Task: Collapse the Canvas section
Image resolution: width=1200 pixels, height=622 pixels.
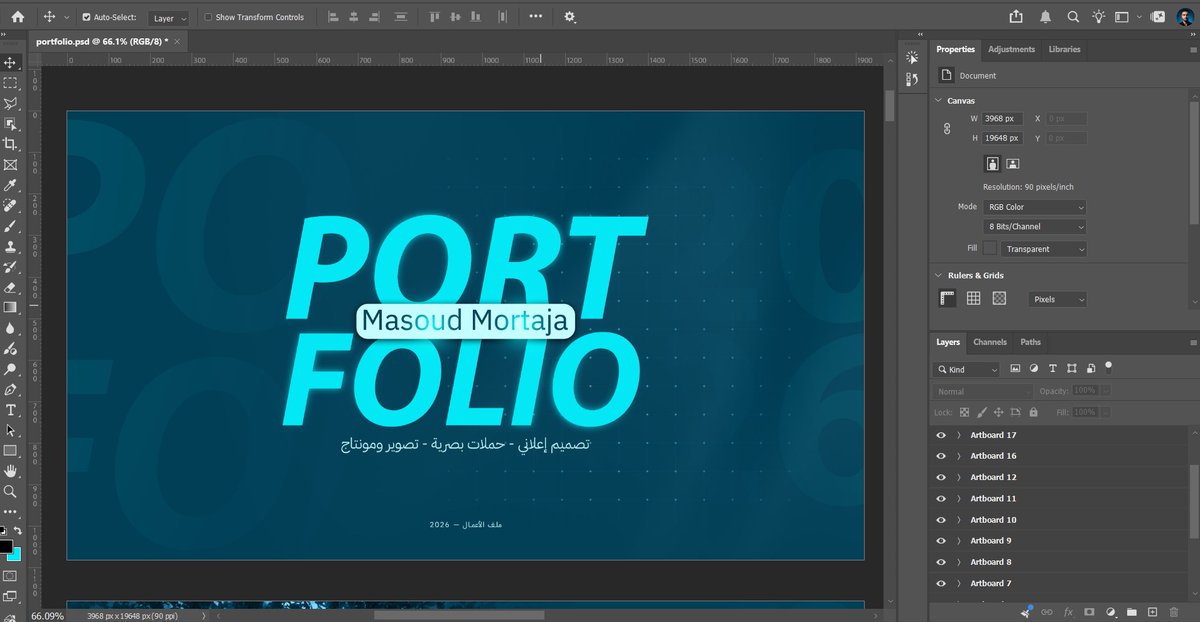Action: [x=938, y=101]
